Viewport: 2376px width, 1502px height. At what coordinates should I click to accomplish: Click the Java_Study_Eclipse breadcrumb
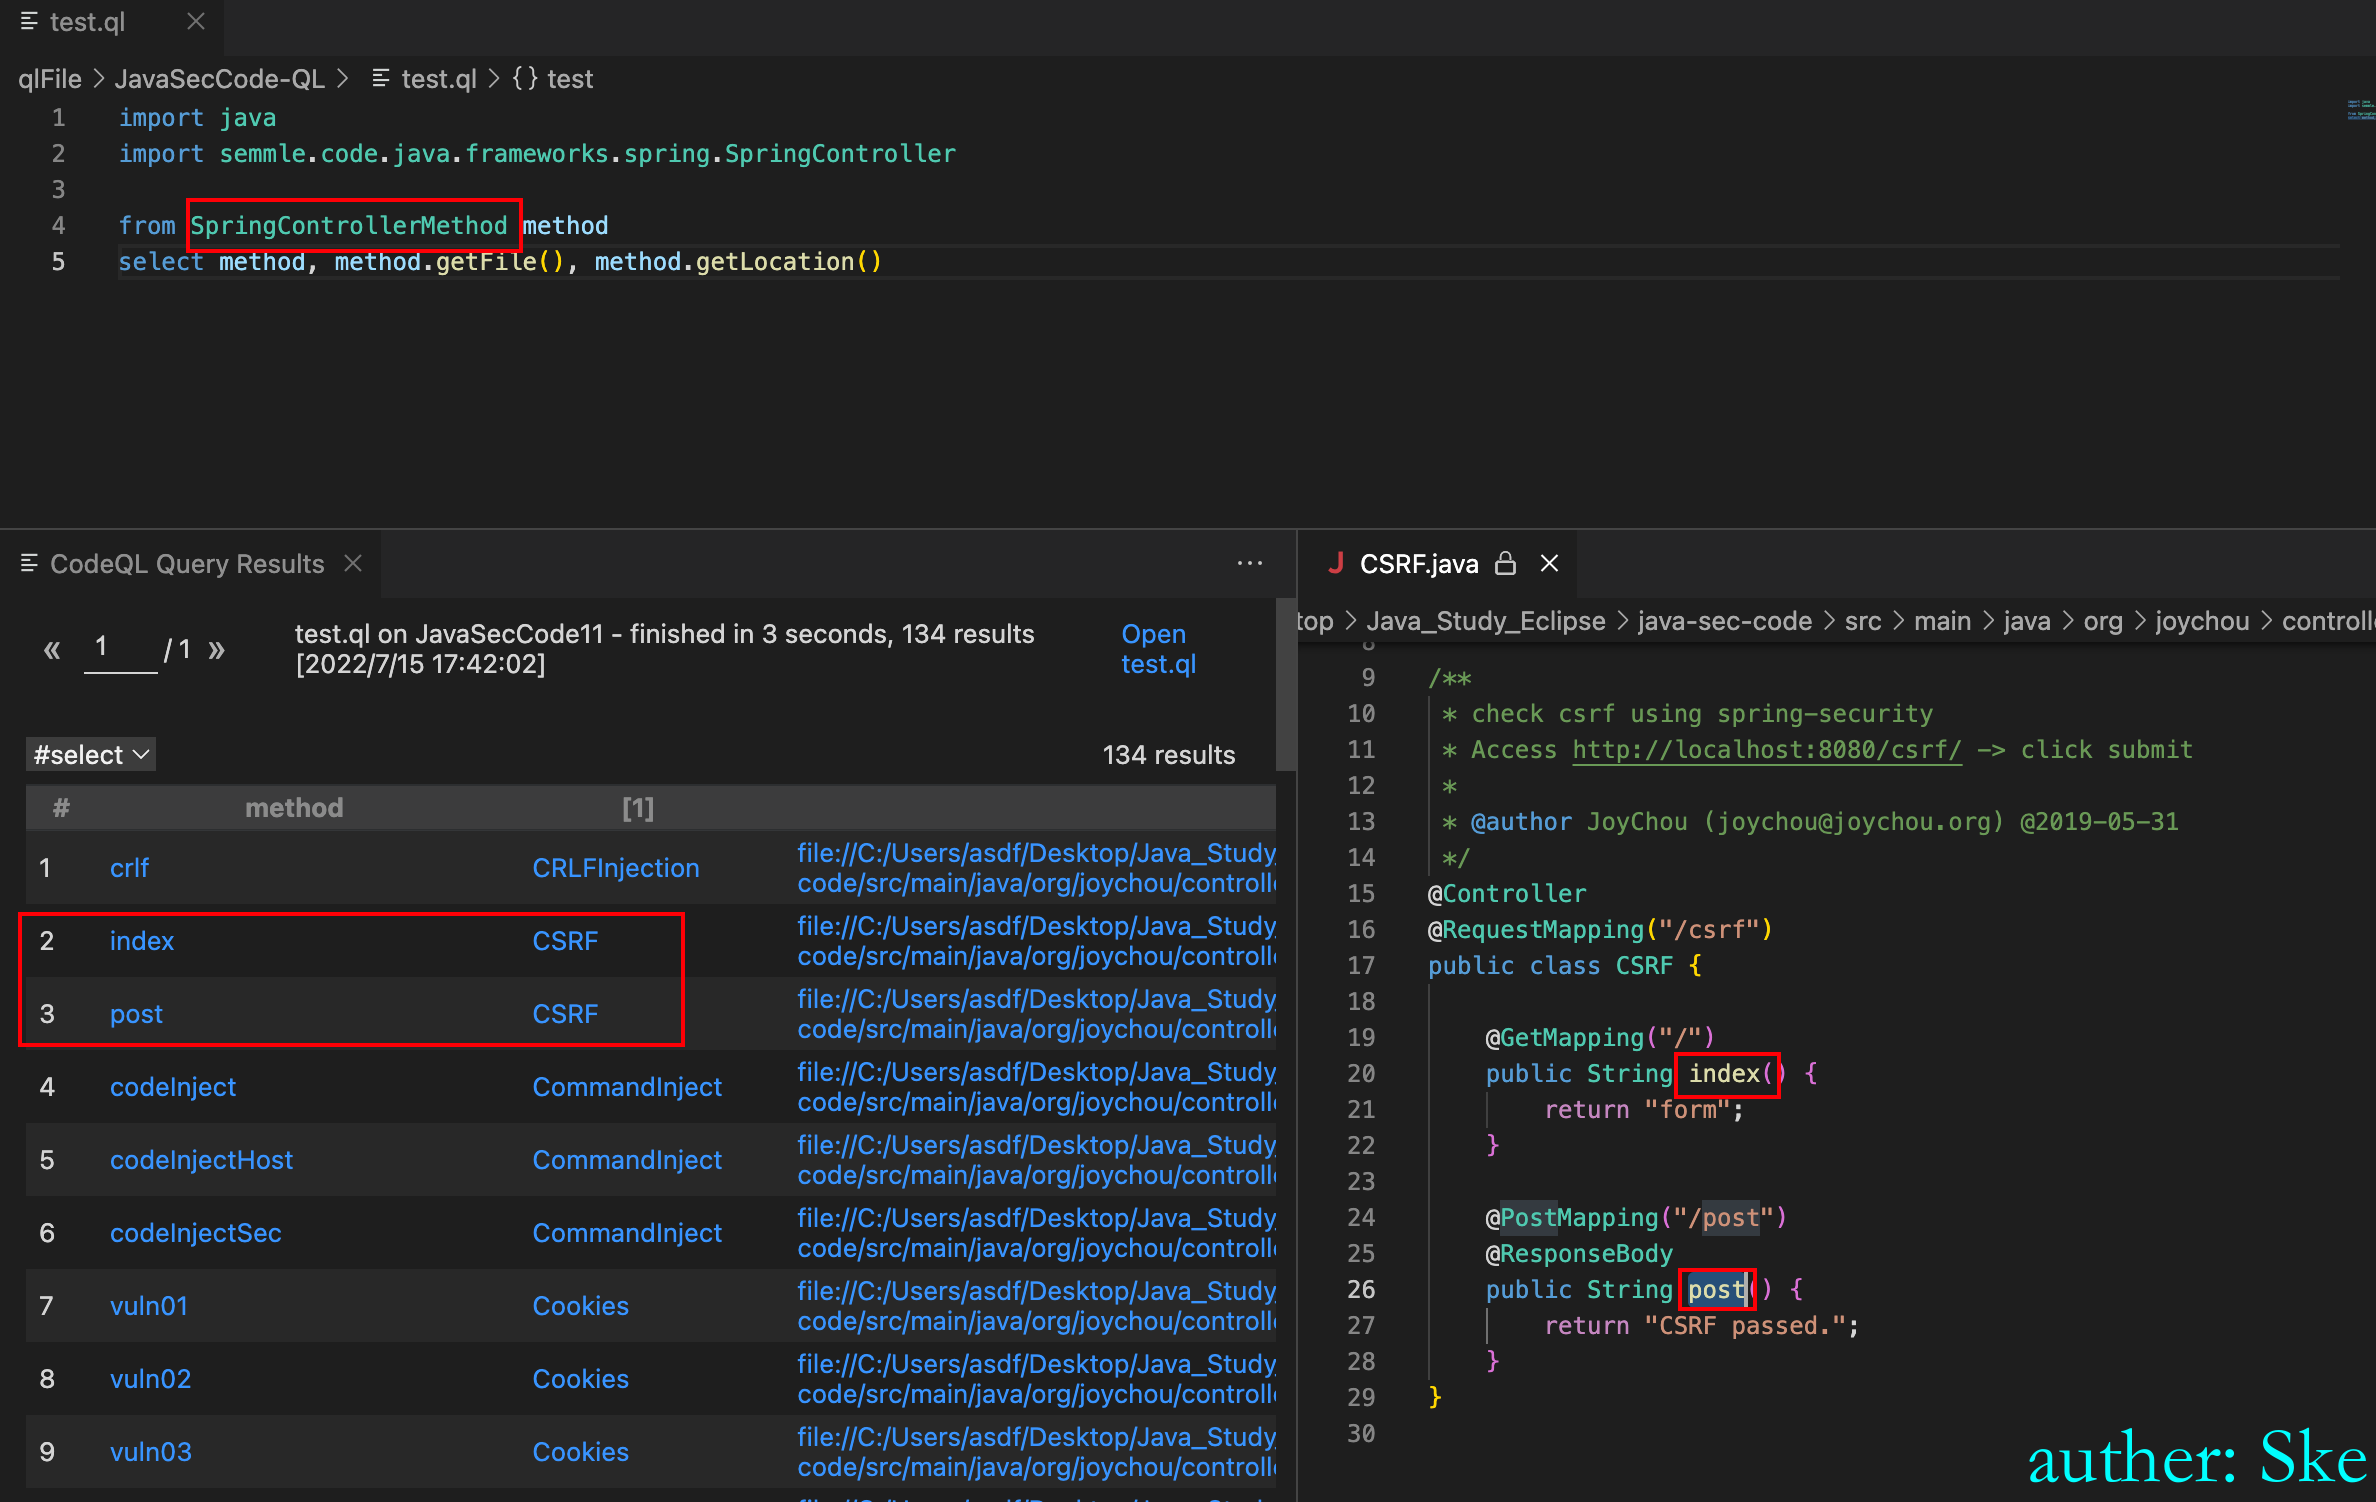pos(1486,621)
